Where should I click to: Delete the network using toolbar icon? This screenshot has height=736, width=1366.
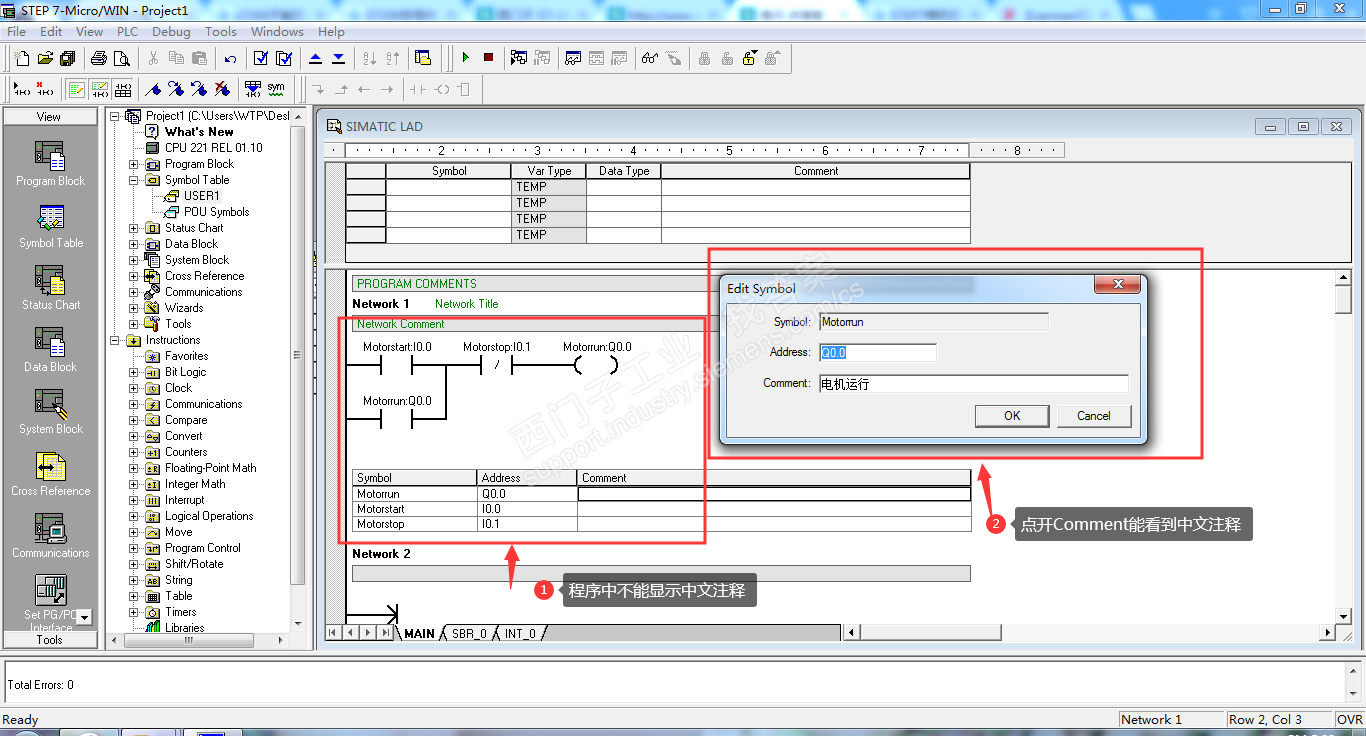click(45, 89)
